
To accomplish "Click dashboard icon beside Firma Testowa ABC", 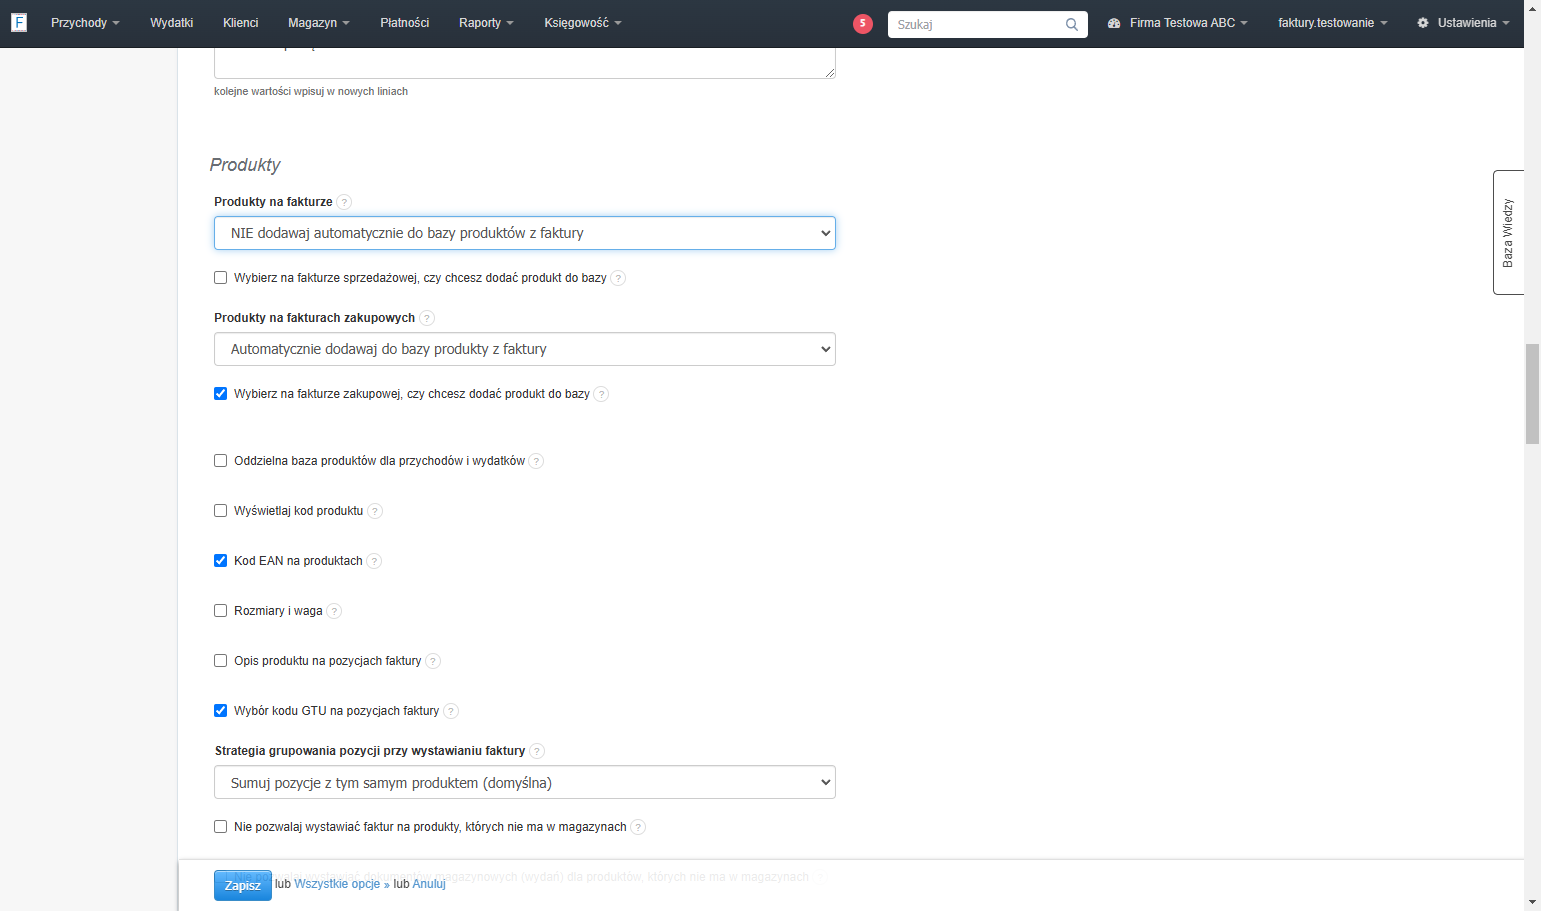I will (1114, 23).
